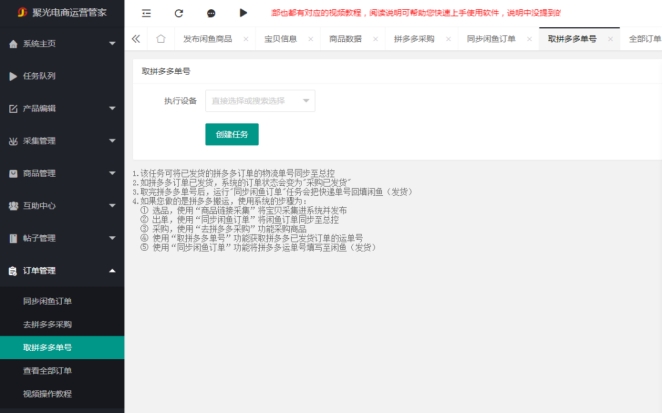The height and width of the screenshot is (413, 663).
Task: Switch to the 商品数据 tab
Action: 345,39
